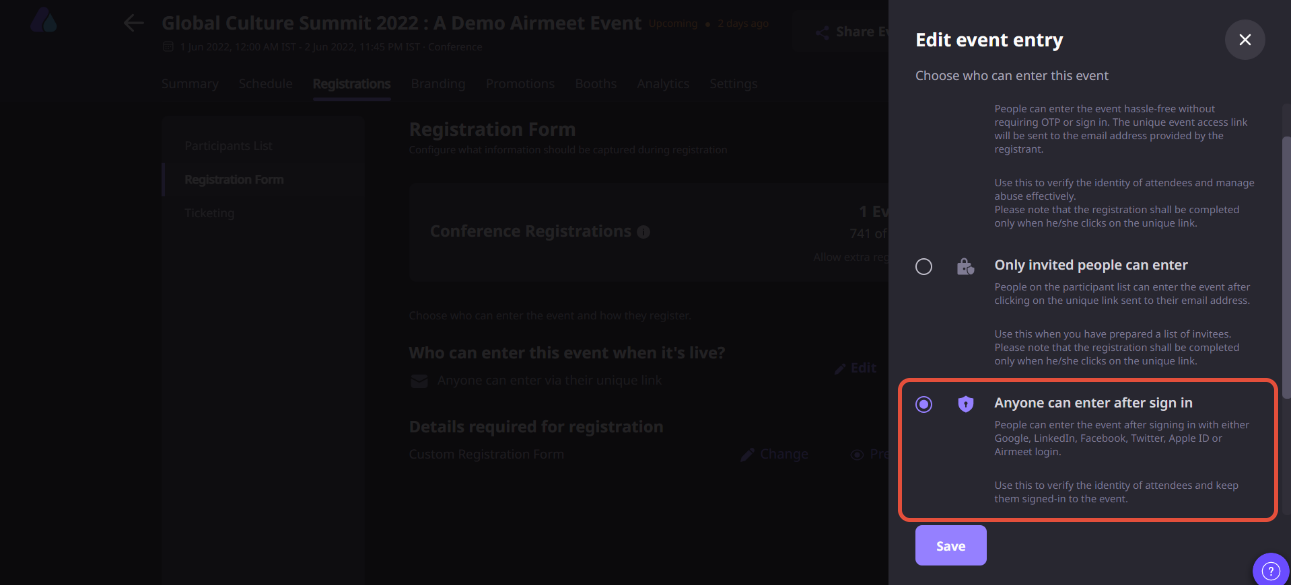Click the calendar icon beside the event dates
This screenshot has height=585, width=1291.
point(168,47)
